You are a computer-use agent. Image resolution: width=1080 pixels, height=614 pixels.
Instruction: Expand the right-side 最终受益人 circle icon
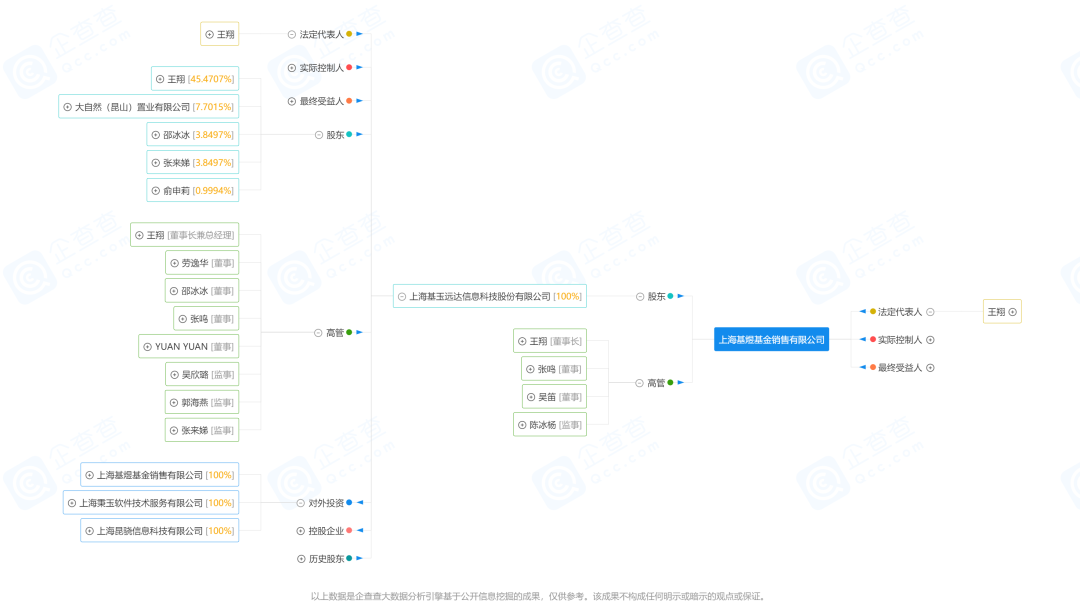pyautogui.click(x=931, y=368)
